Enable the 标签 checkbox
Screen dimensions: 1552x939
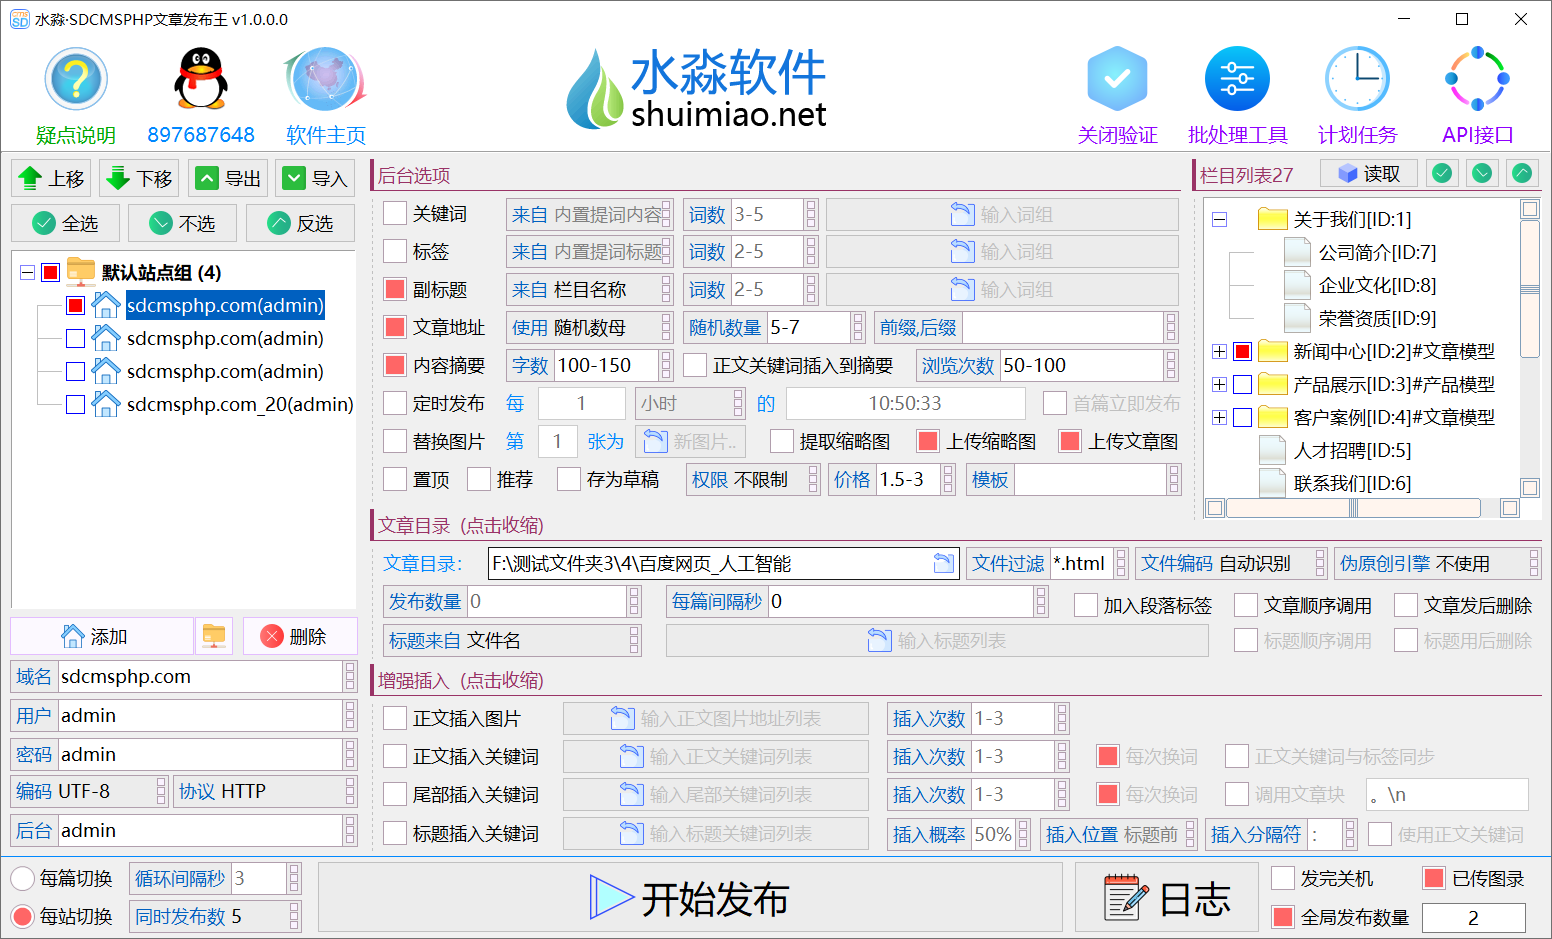(x=395, y=251)
